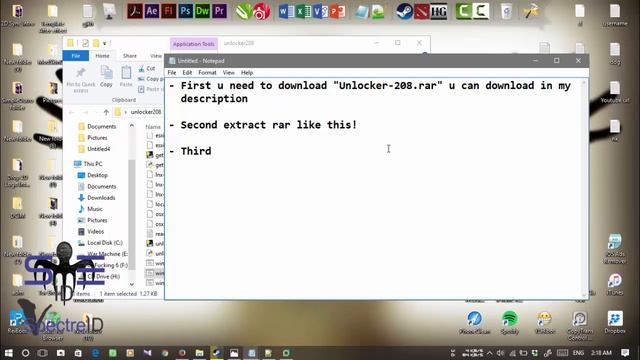The image size is (640, 360).
Task: Open Notepad File menu
Action: 172,73
